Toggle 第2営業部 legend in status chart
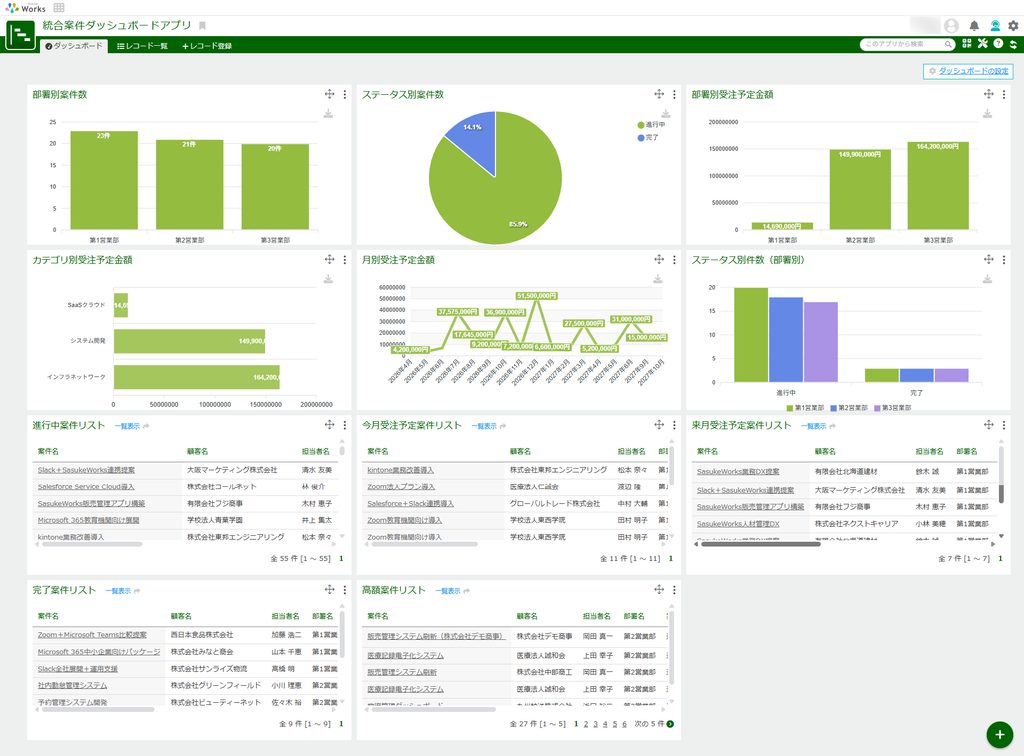 tap(848, 408)
